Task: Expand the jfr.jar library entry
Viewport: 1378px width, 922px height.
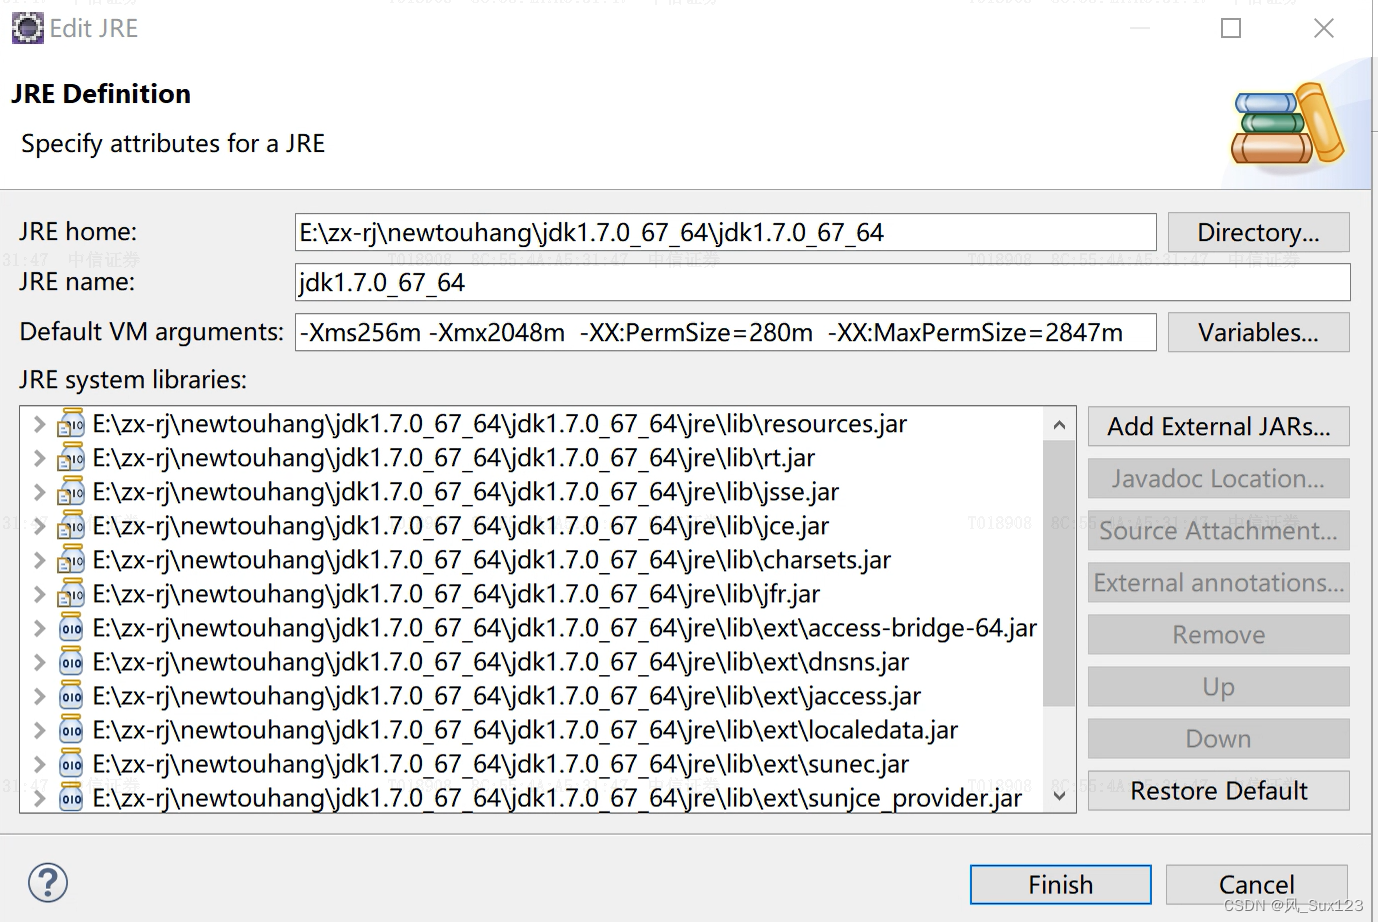Action: coord(39,594)
